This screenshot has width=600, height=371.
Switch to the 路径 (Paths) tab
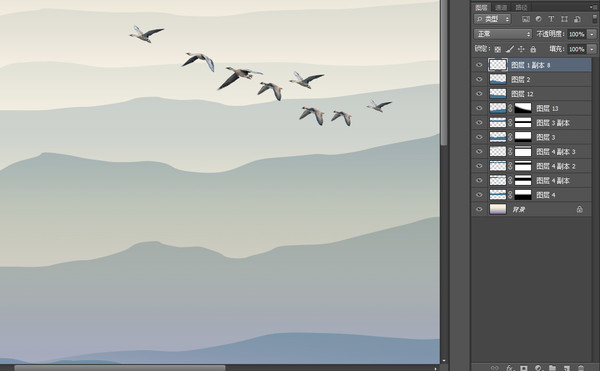[521, 7]
